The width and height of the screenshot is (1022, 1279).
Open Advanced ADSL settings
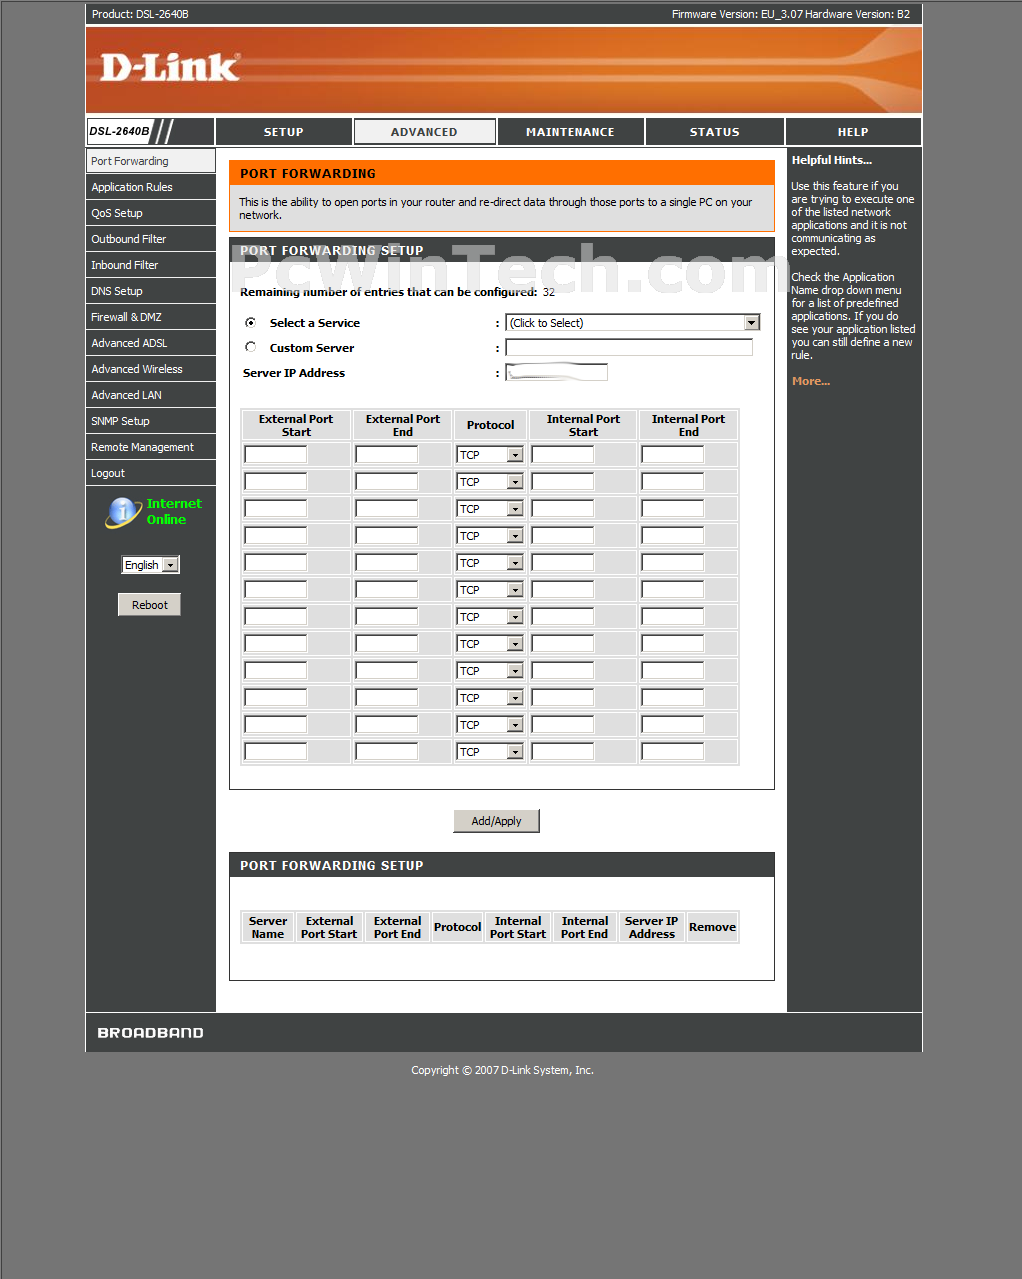coord(151,343)
